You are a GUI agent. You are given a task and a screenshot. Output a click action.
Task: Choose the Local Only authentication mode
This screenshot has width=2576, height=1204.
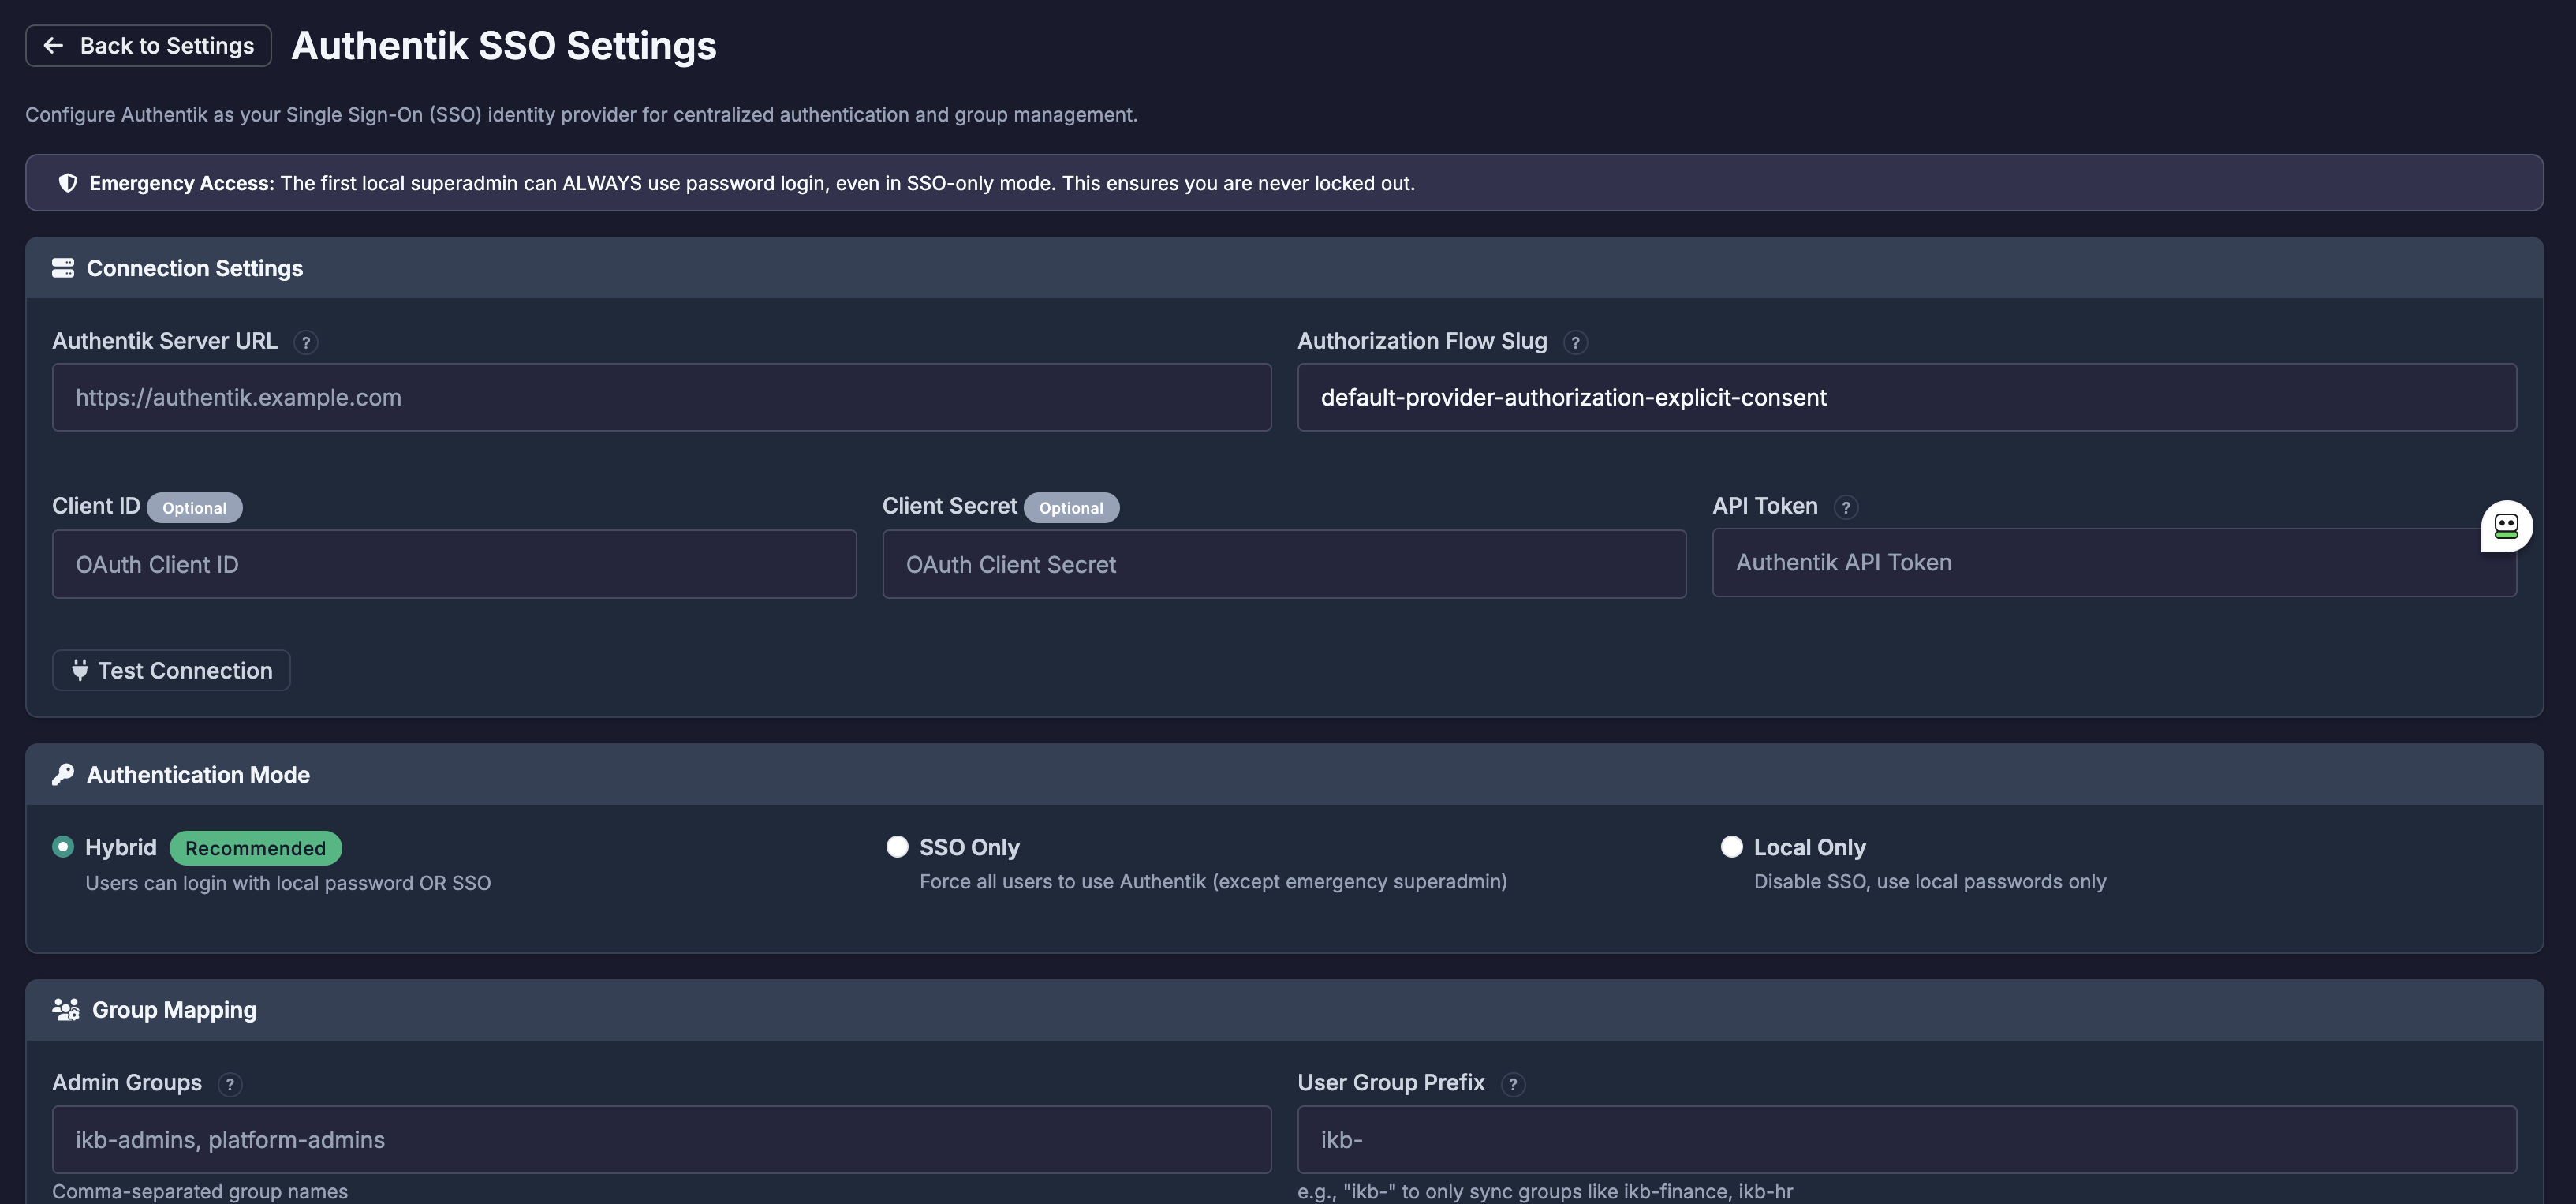pos(1731,847)
